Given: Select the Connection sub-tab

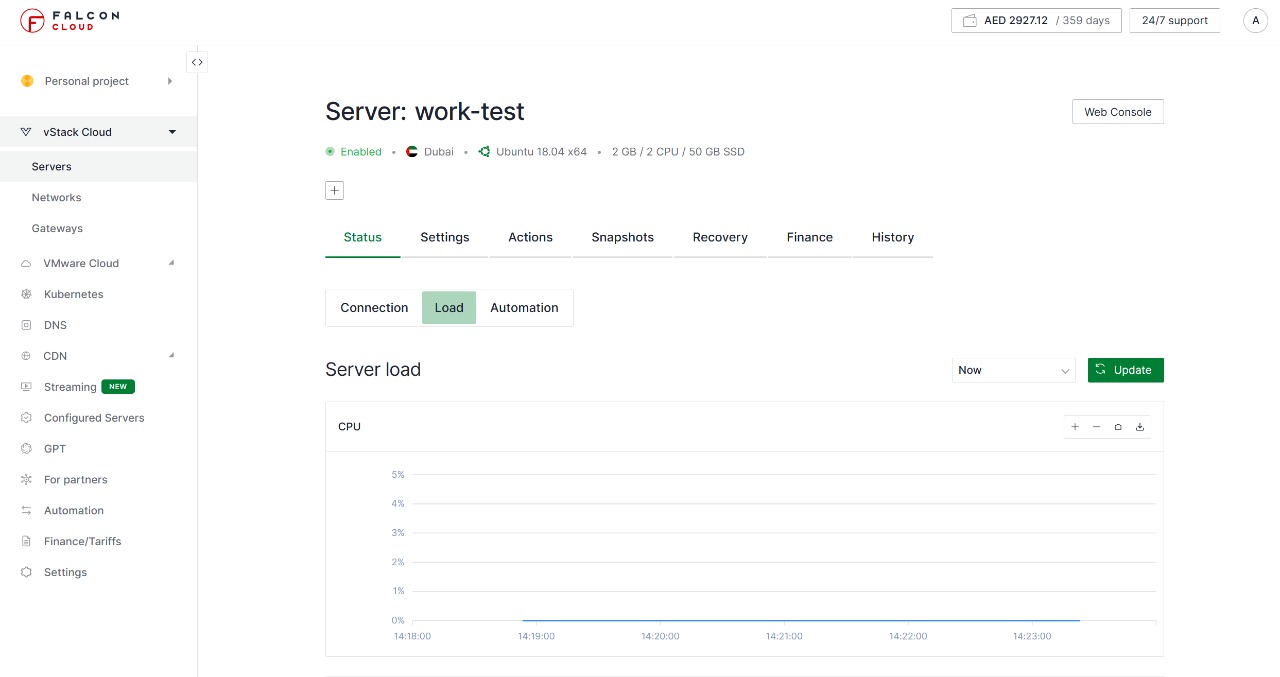Looking at the screenshot, I should pos(374,308).
